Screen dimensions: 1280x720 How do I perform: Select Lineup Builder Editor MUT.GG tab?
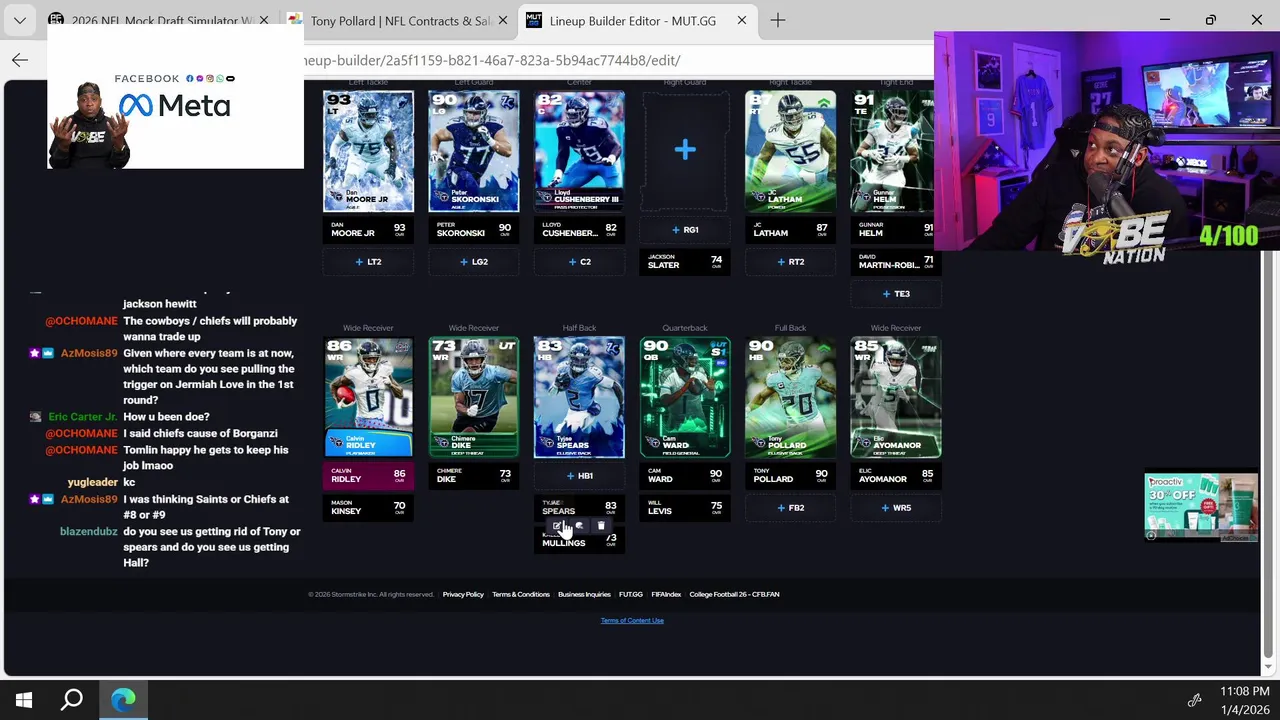(x=636, y=20)
